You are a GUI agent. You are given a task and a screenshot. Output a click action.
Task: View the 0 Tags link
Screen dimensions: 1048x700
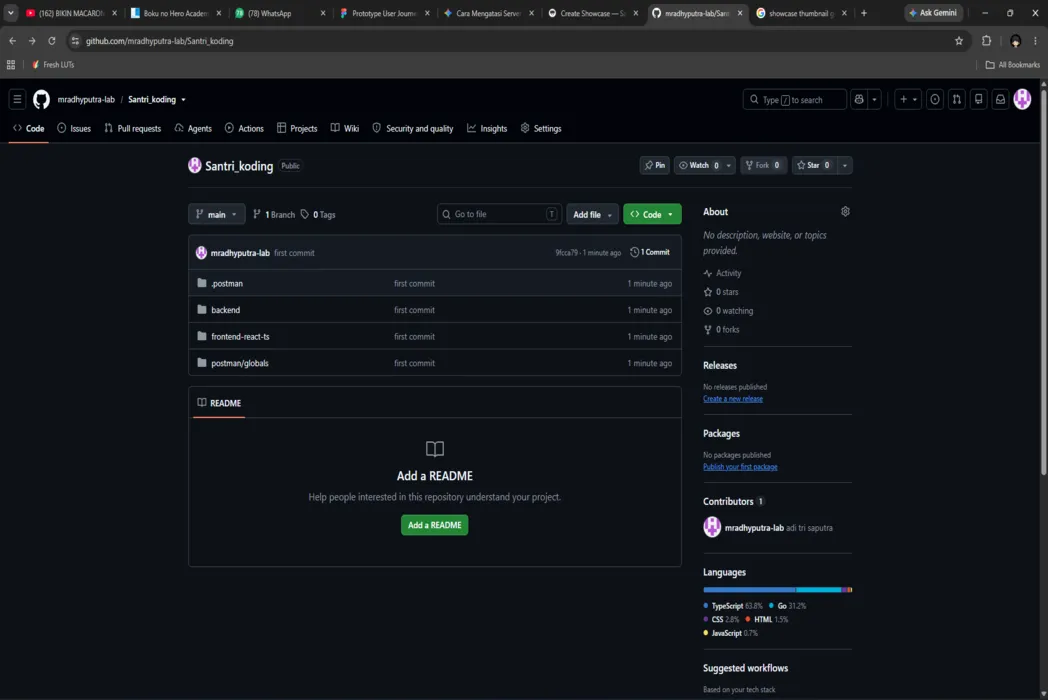tap(318, 215)
